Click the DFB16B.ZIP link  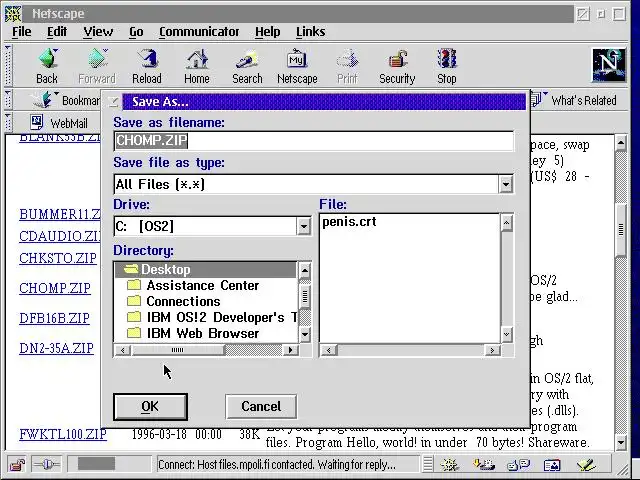point(54,318)
